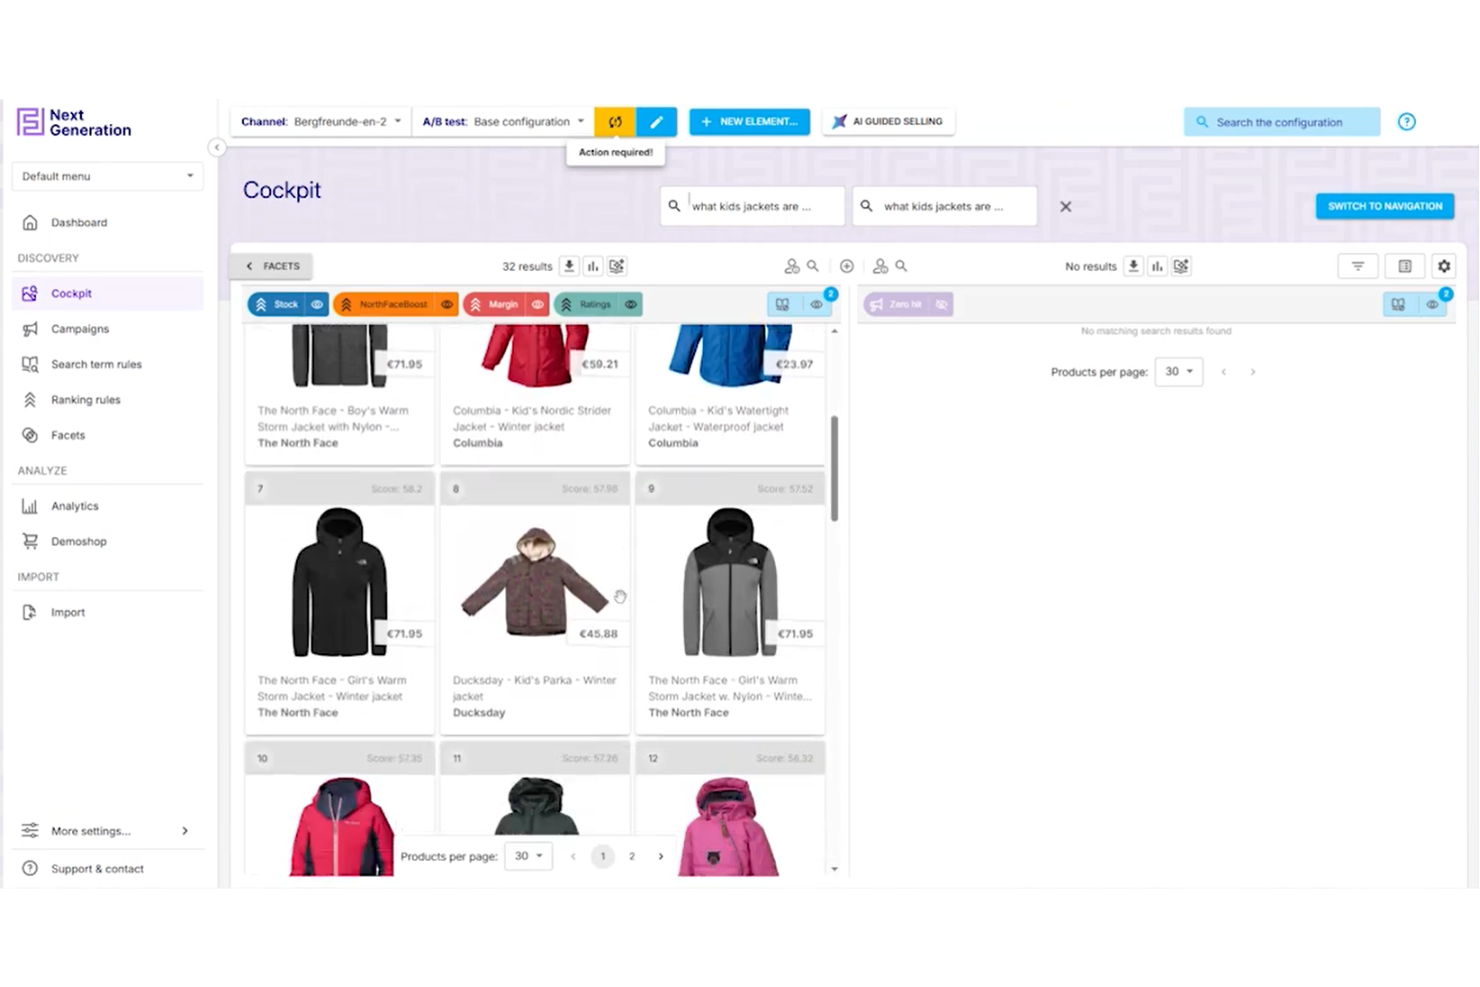Viewport: 1480px width, 987px height.
Task: Click the New Element button
Action: click(x=749, y=122)
